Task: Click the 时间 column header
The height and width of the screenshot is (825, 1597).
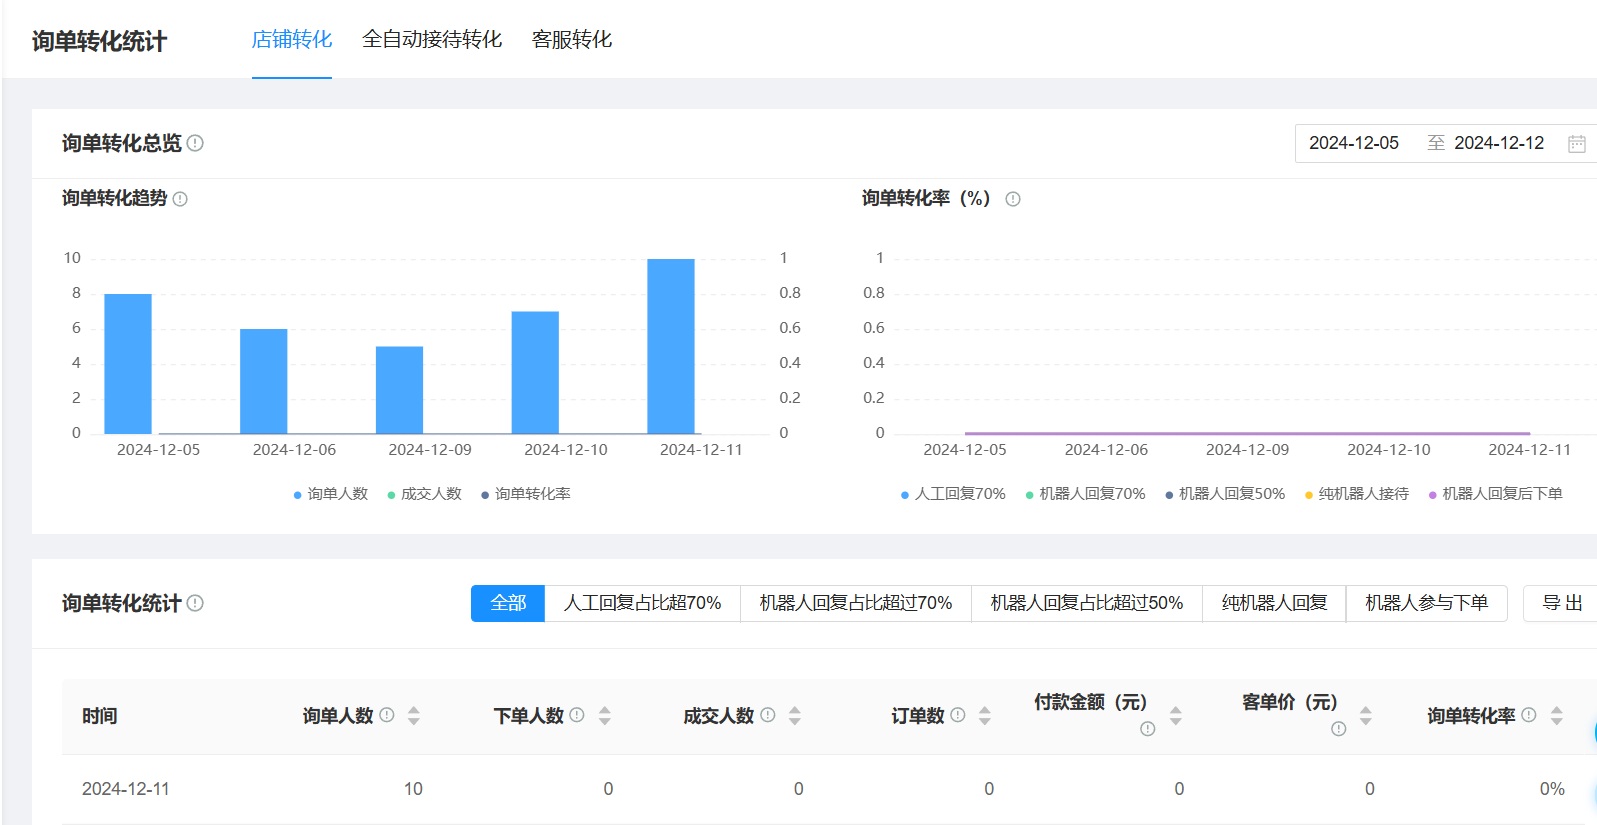Action: point(100,716)
